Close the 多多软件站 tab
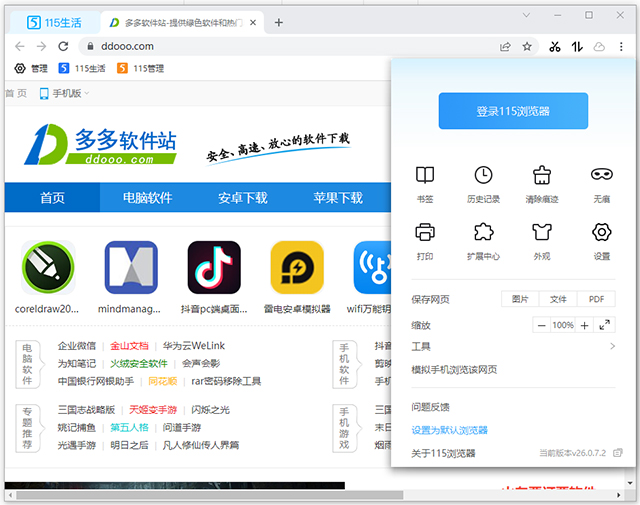The height and width of the screenshot is (505, 640). pos(253,22)
